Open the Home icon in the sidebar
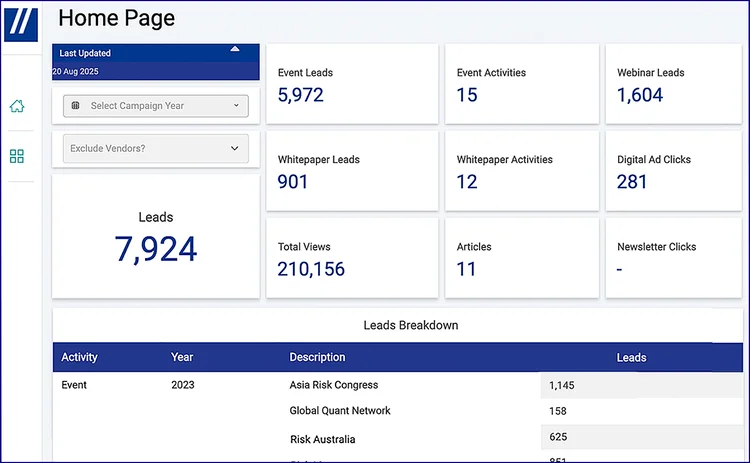750x463 pixels. (x=17, y=107)
